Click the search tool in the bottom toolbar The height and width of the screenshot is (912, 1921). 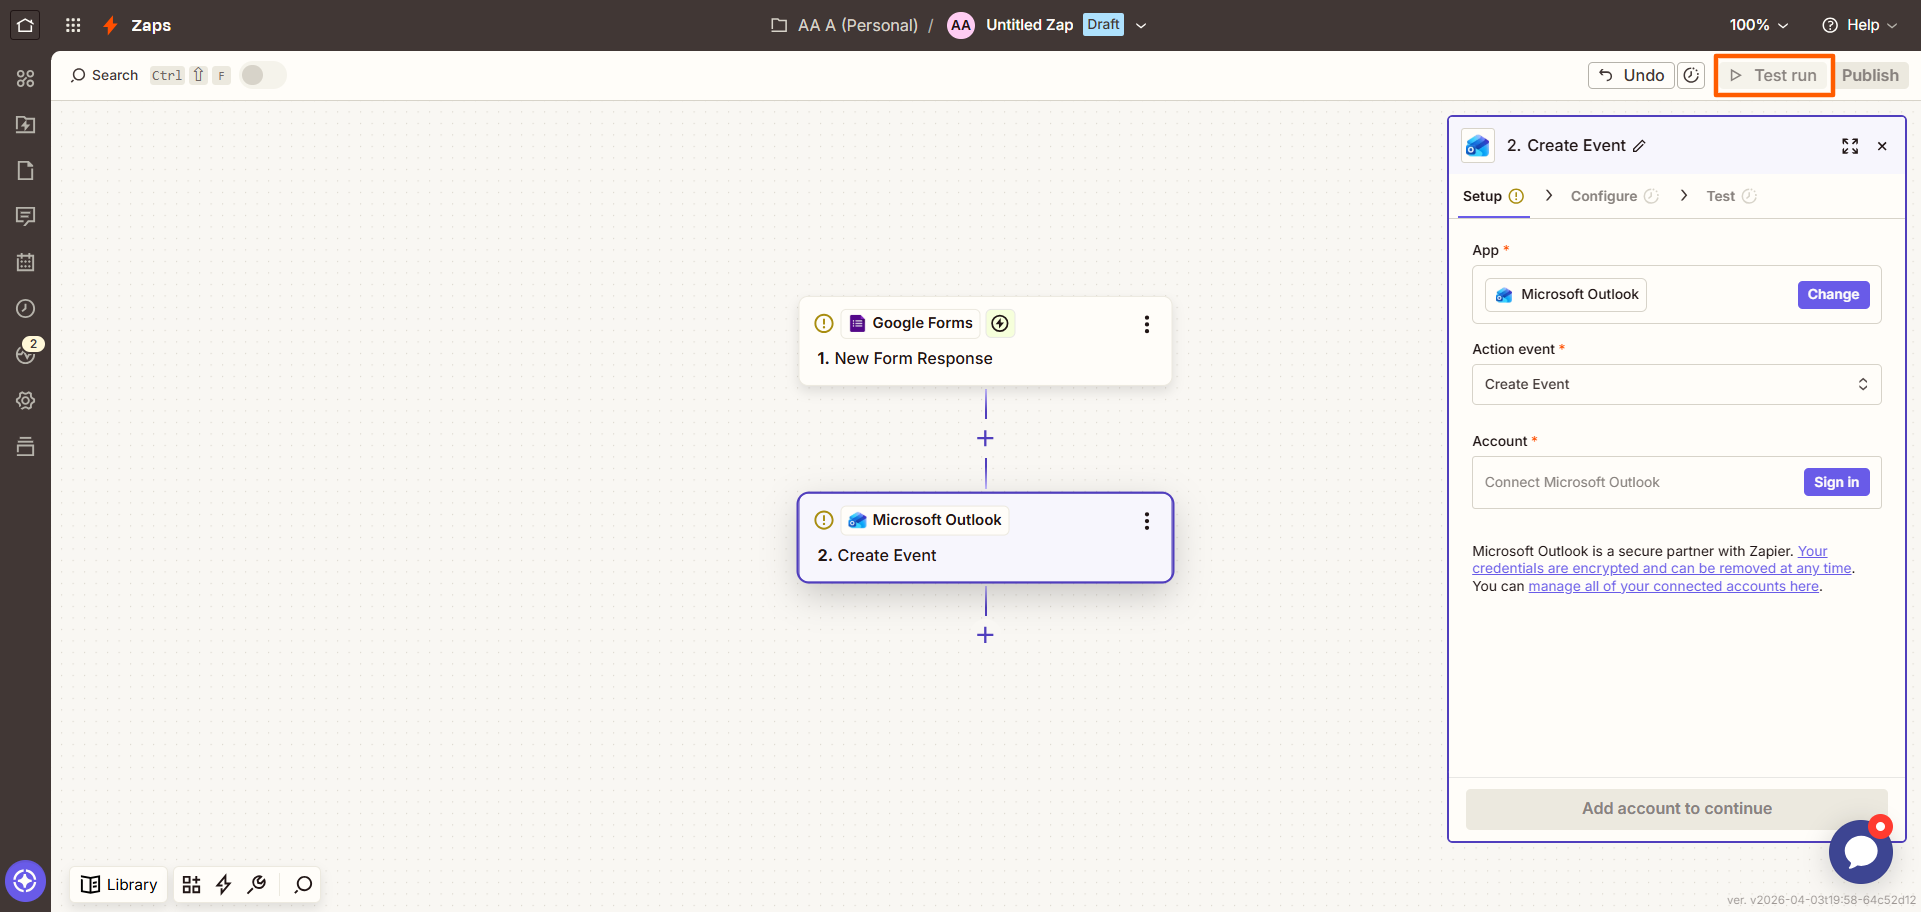[303, 884]
